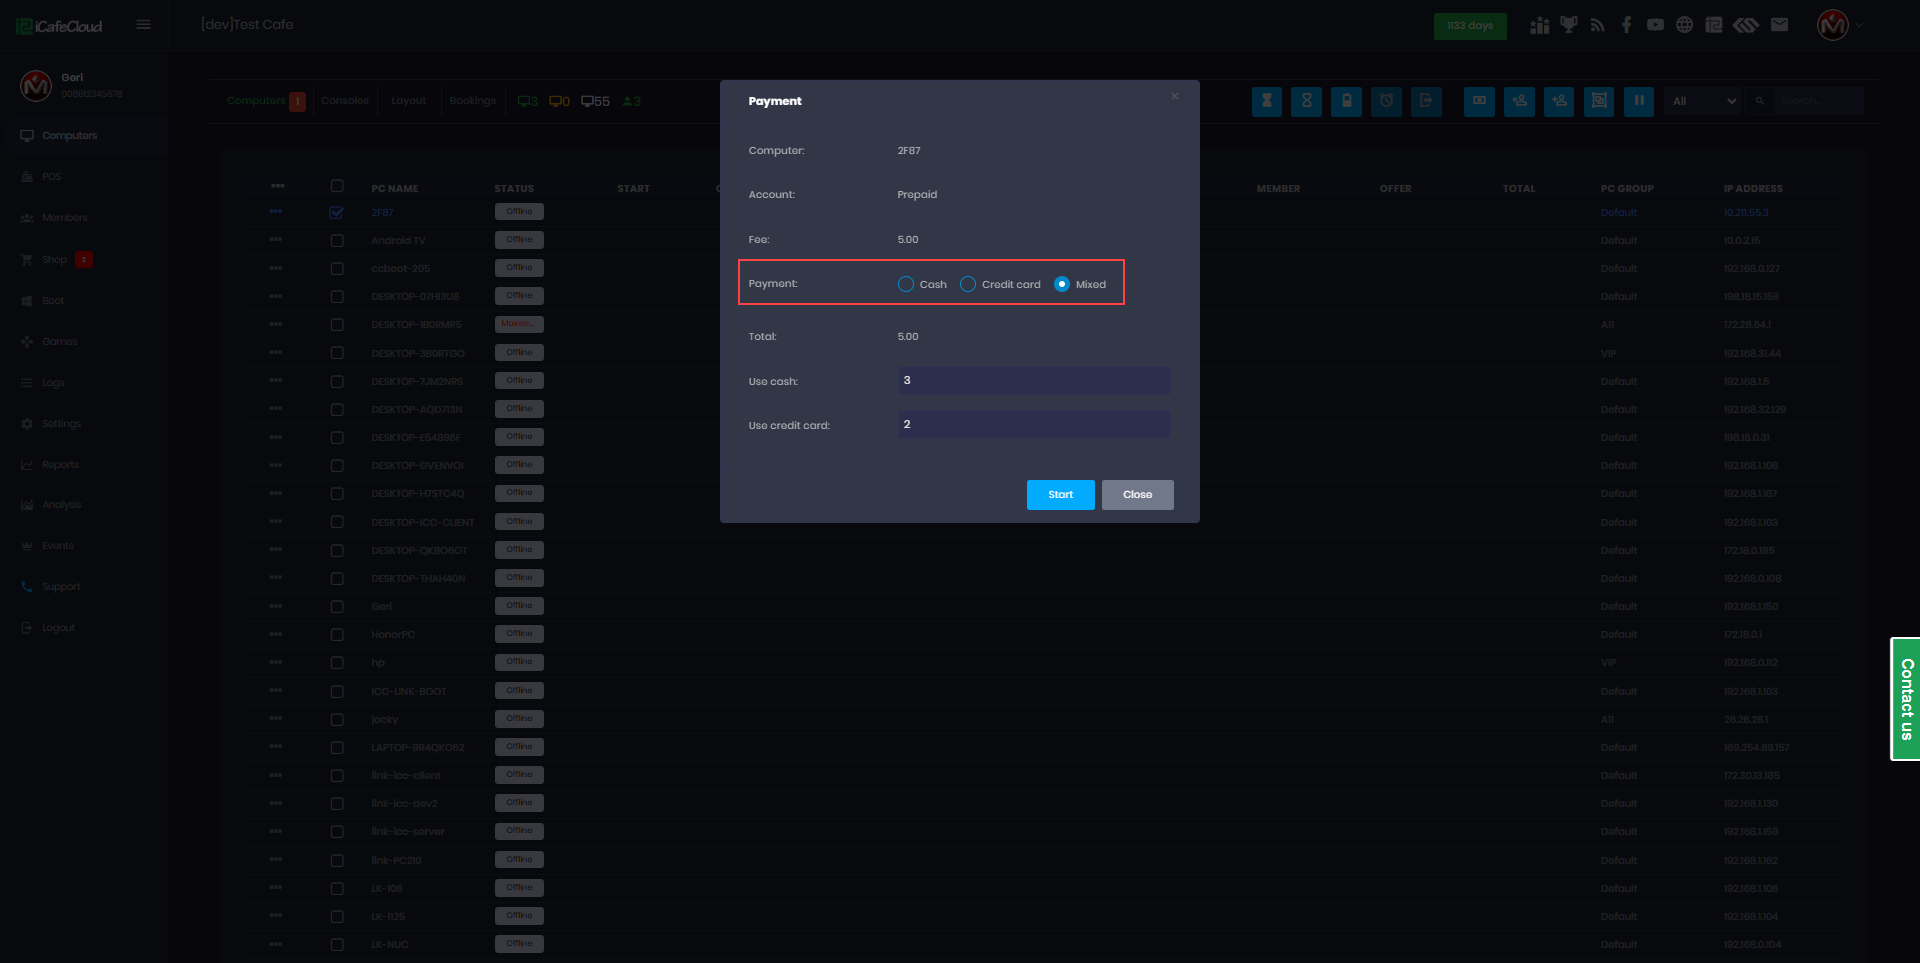Open the 2F87 row options menu
This screenshot has height=963, width=1920.
276,212
